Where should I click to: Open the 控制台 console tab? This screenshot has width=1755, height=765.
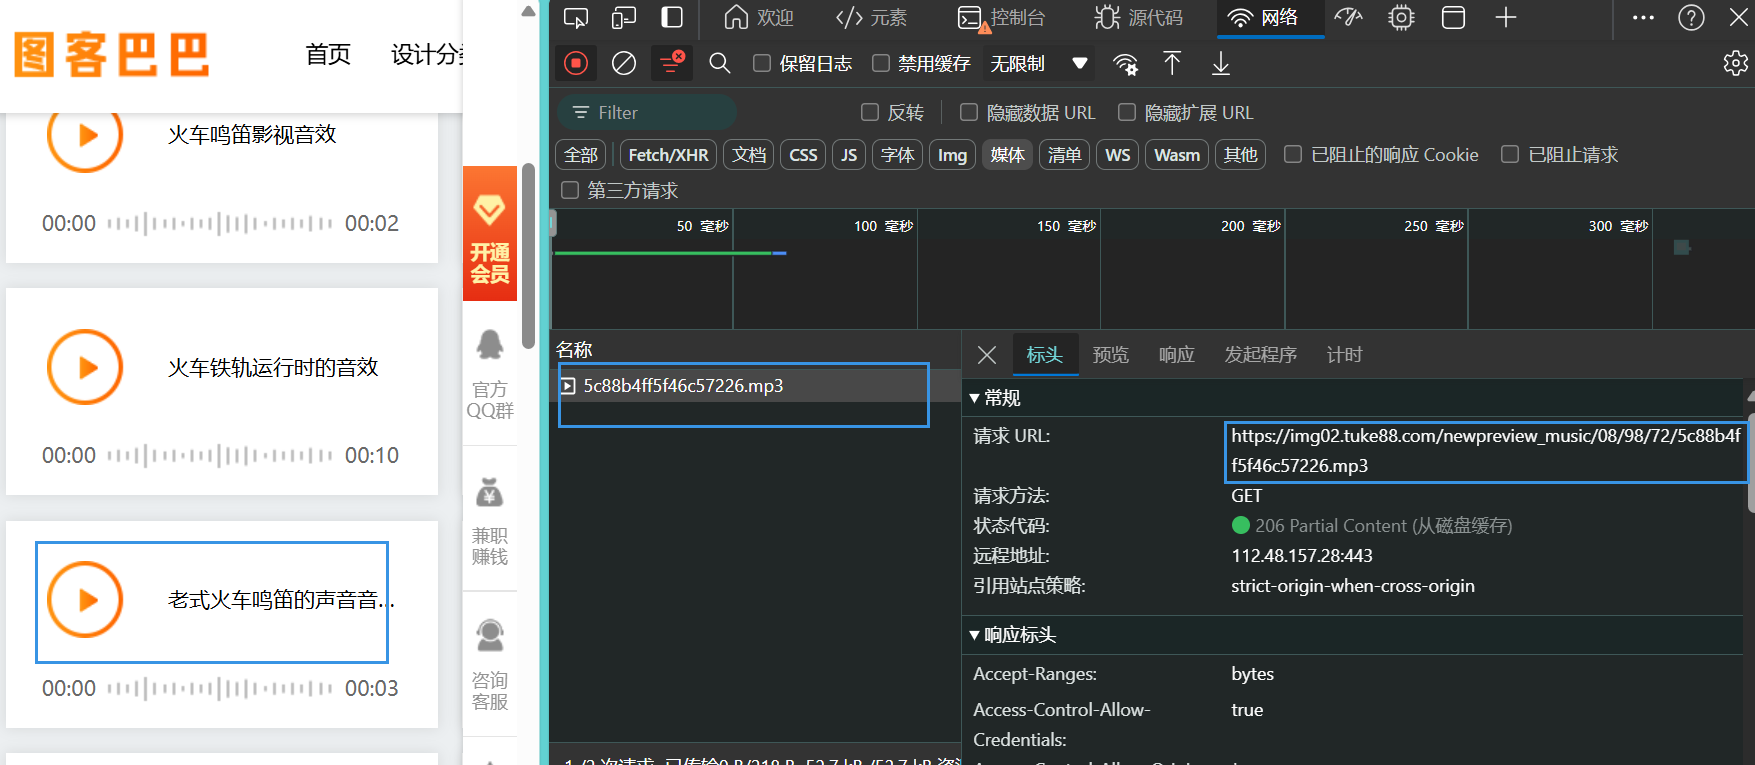pos(1001,18)
